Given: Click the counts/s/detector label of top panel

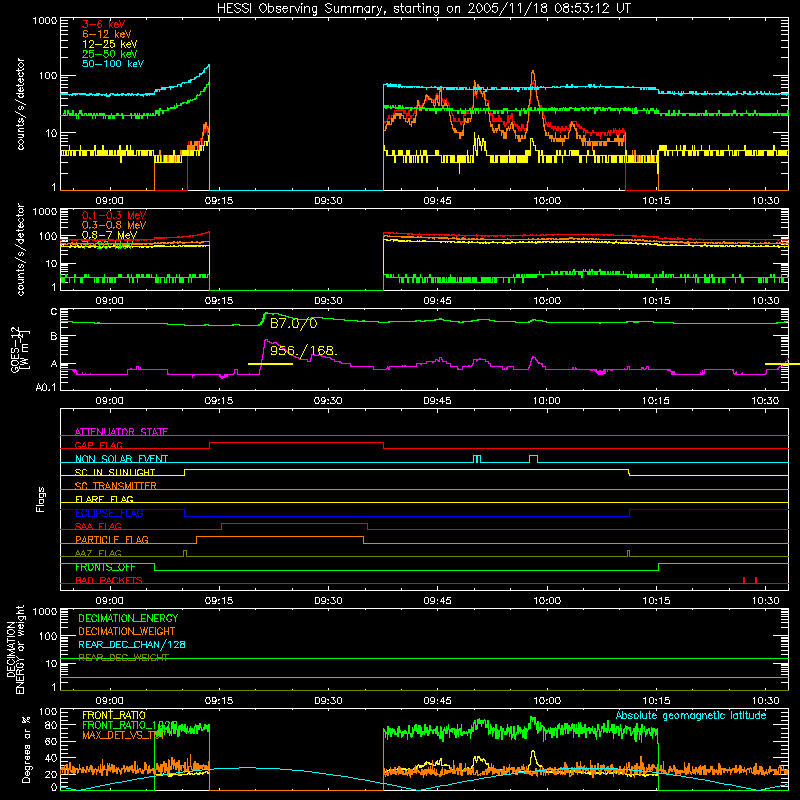Looking at the screenshot, I should (x=20, y=104).
